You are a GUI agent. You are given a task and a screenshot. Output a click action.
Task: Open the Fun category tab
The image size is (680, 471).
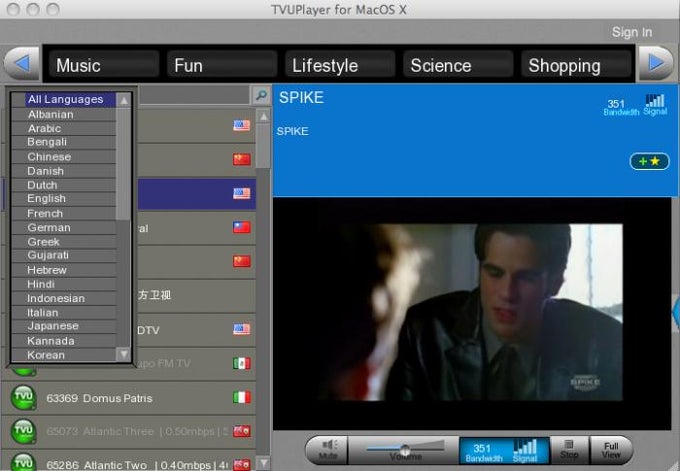(x=222, y=65)
